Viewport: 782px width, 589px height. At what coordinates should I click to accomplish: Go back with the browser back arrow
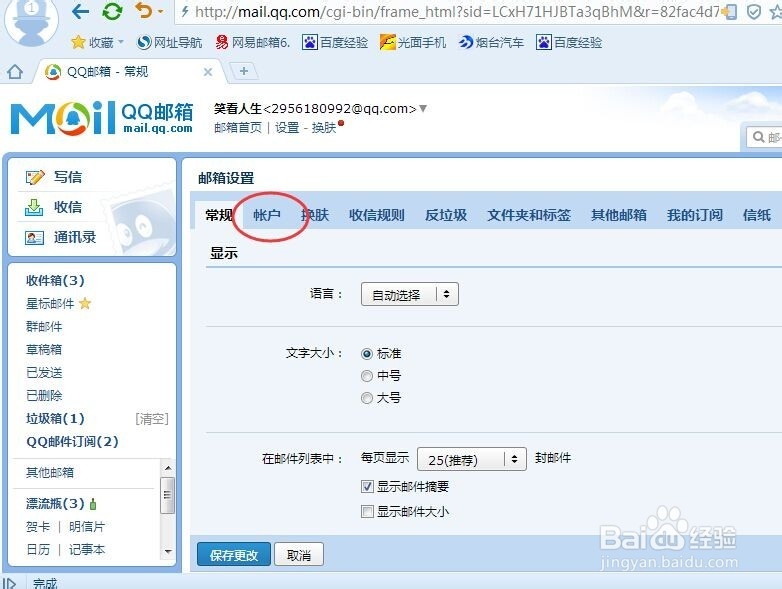80,11
